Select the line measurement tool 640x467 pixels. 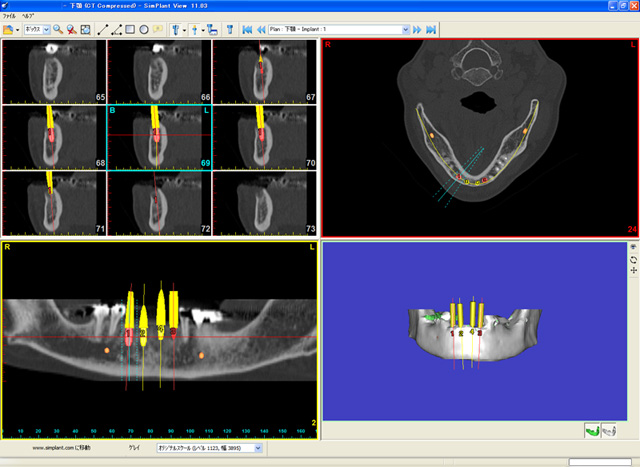point(103,30)
